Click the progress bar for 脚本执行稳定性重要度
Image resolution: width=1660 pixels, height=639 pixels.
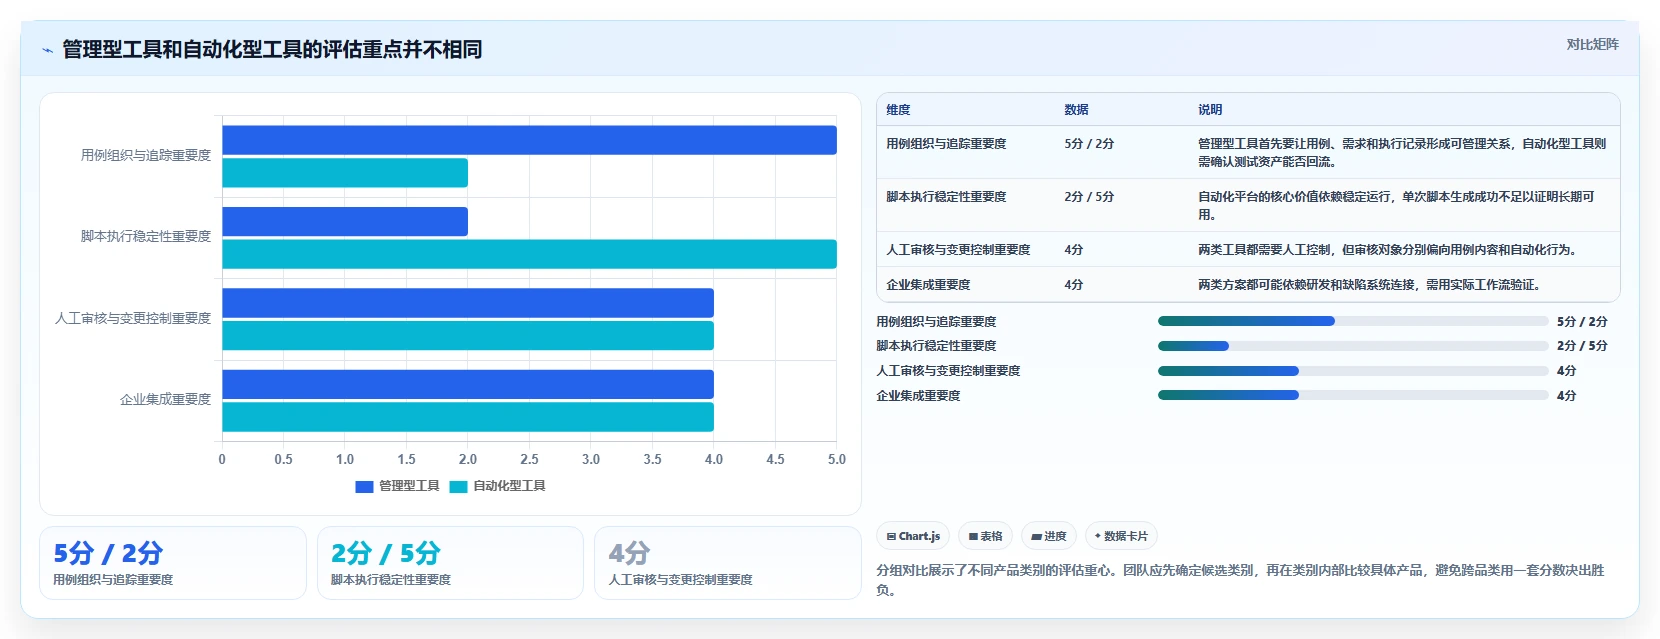tap(1353, 346)
